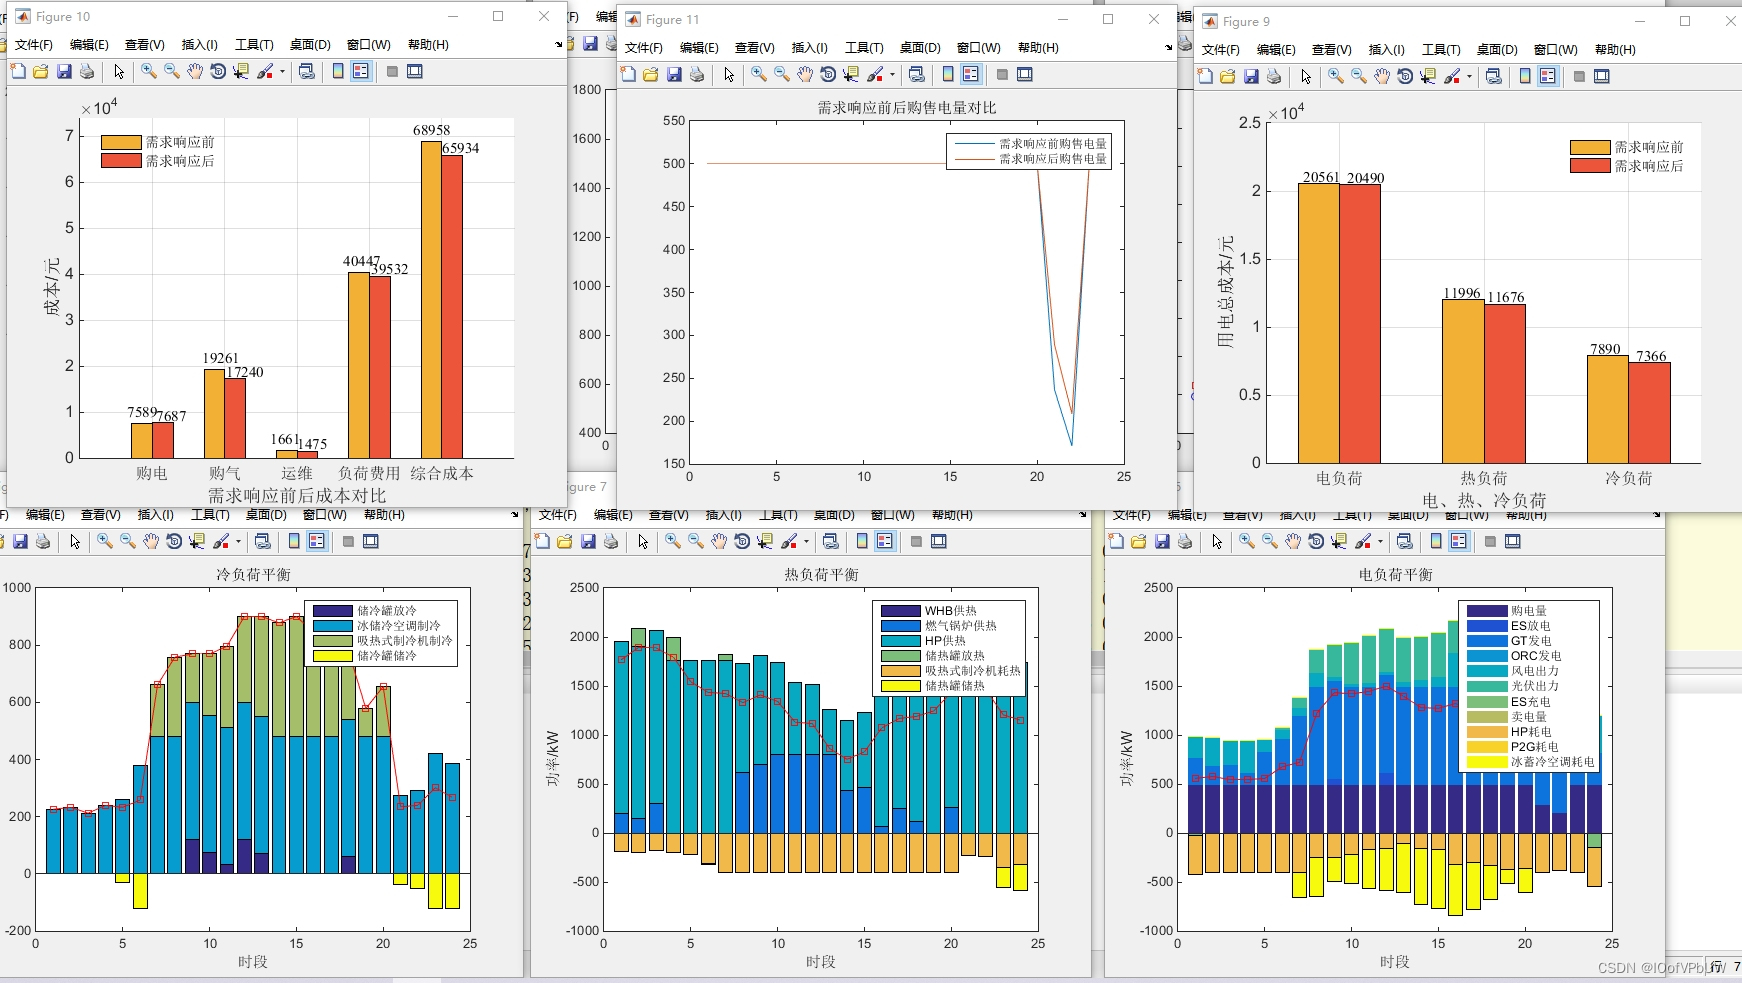Click dock arrow at Figure 10 menu bar end
Screen dimensions: 1742x983
[558, 45]
